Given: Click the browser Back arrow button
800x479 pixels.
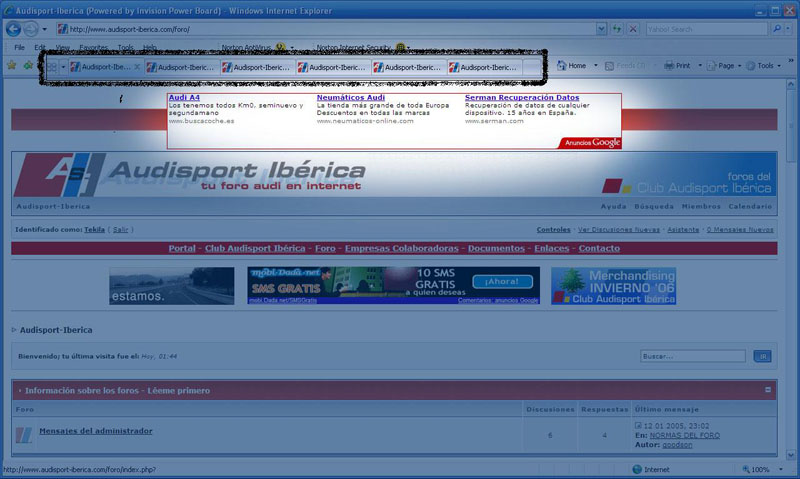Looking at the screenshot, I should [13, 29].
